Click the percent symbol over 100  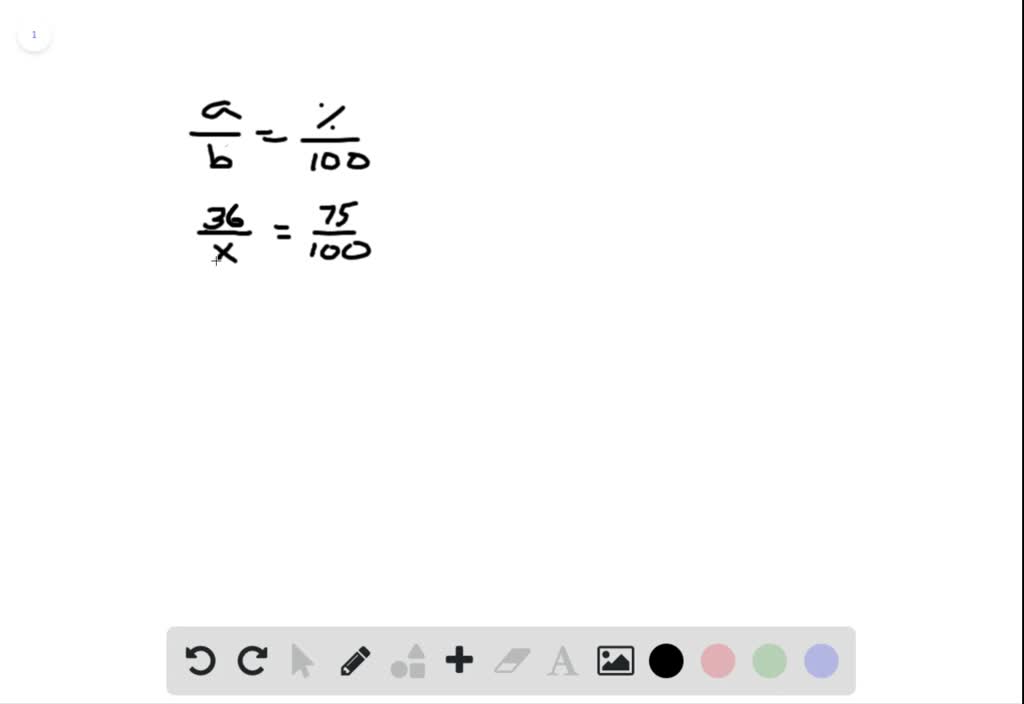(x=330, y=117)
